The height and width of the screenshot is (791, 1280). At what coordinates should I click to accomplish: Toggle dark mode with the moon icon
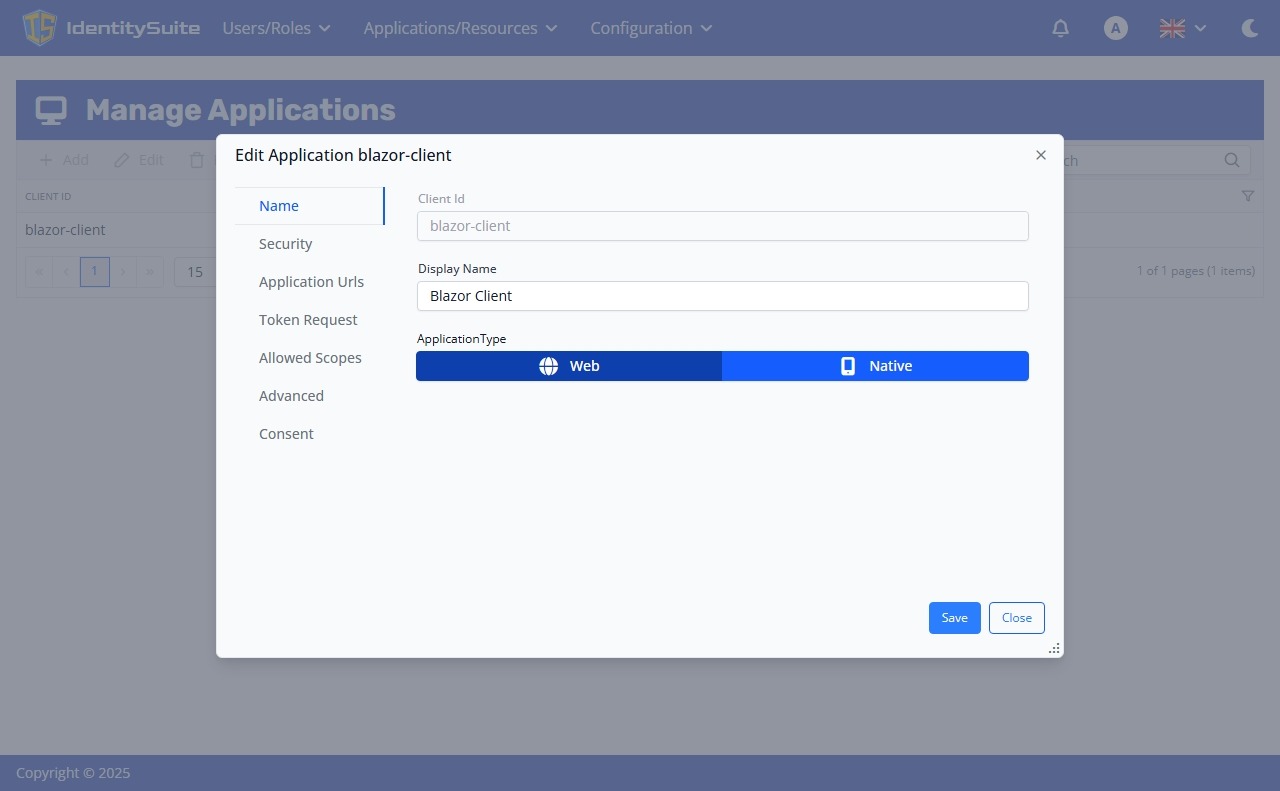[1250, 28]
